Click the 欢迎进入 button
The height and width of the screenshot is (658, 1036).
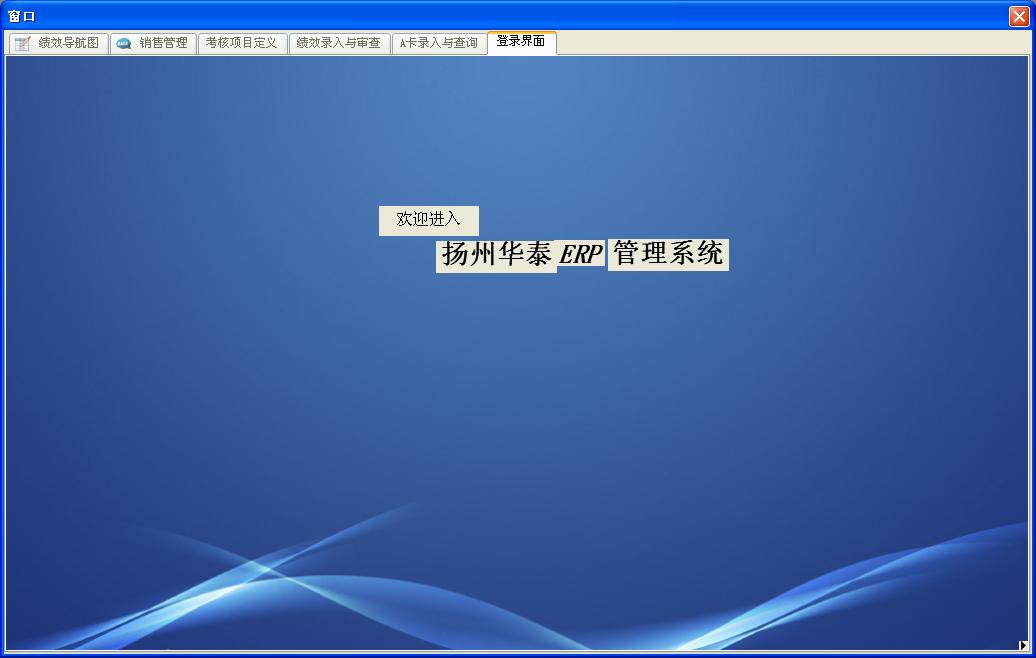429,220
